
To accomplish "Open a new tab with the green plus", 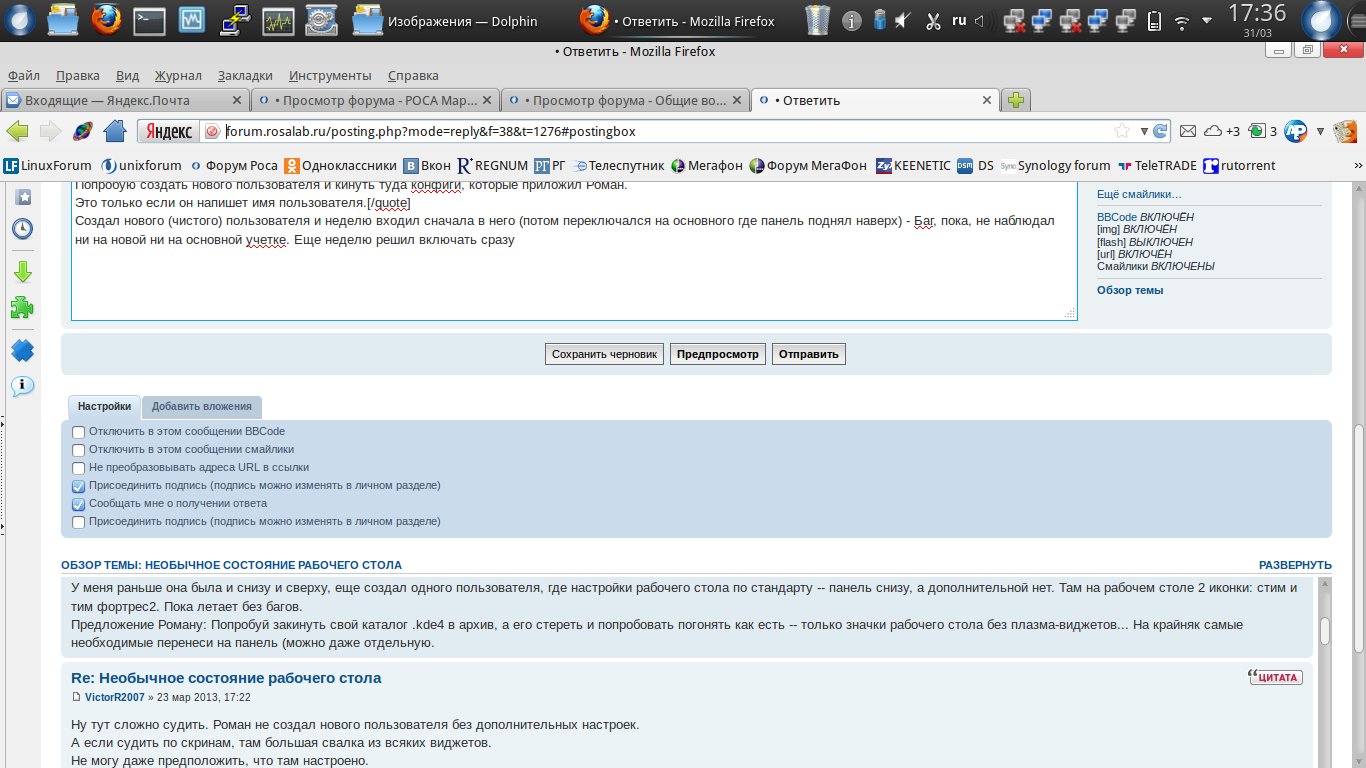I will [1016, 100].
